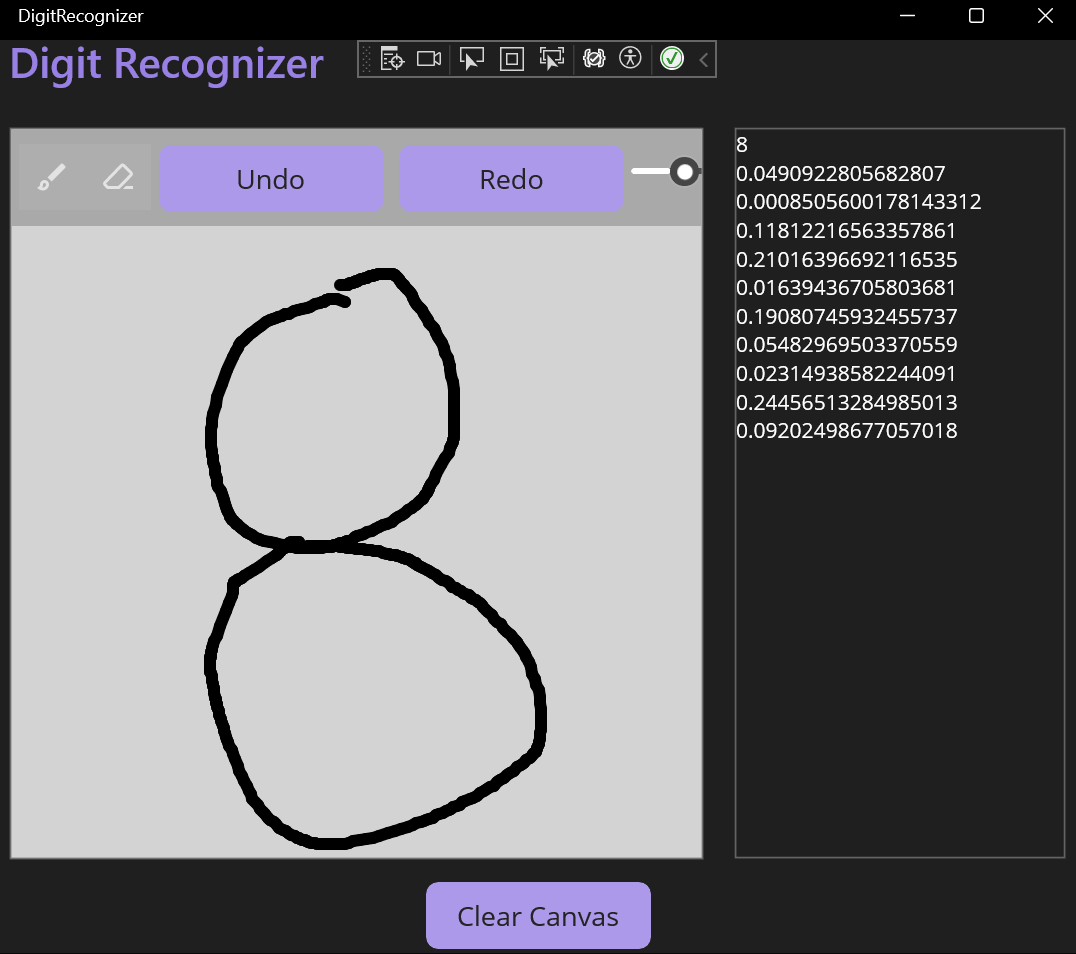Select probability value 0.0490922805682807
This screenshot has height=954, width=1076.
point(841,174)
